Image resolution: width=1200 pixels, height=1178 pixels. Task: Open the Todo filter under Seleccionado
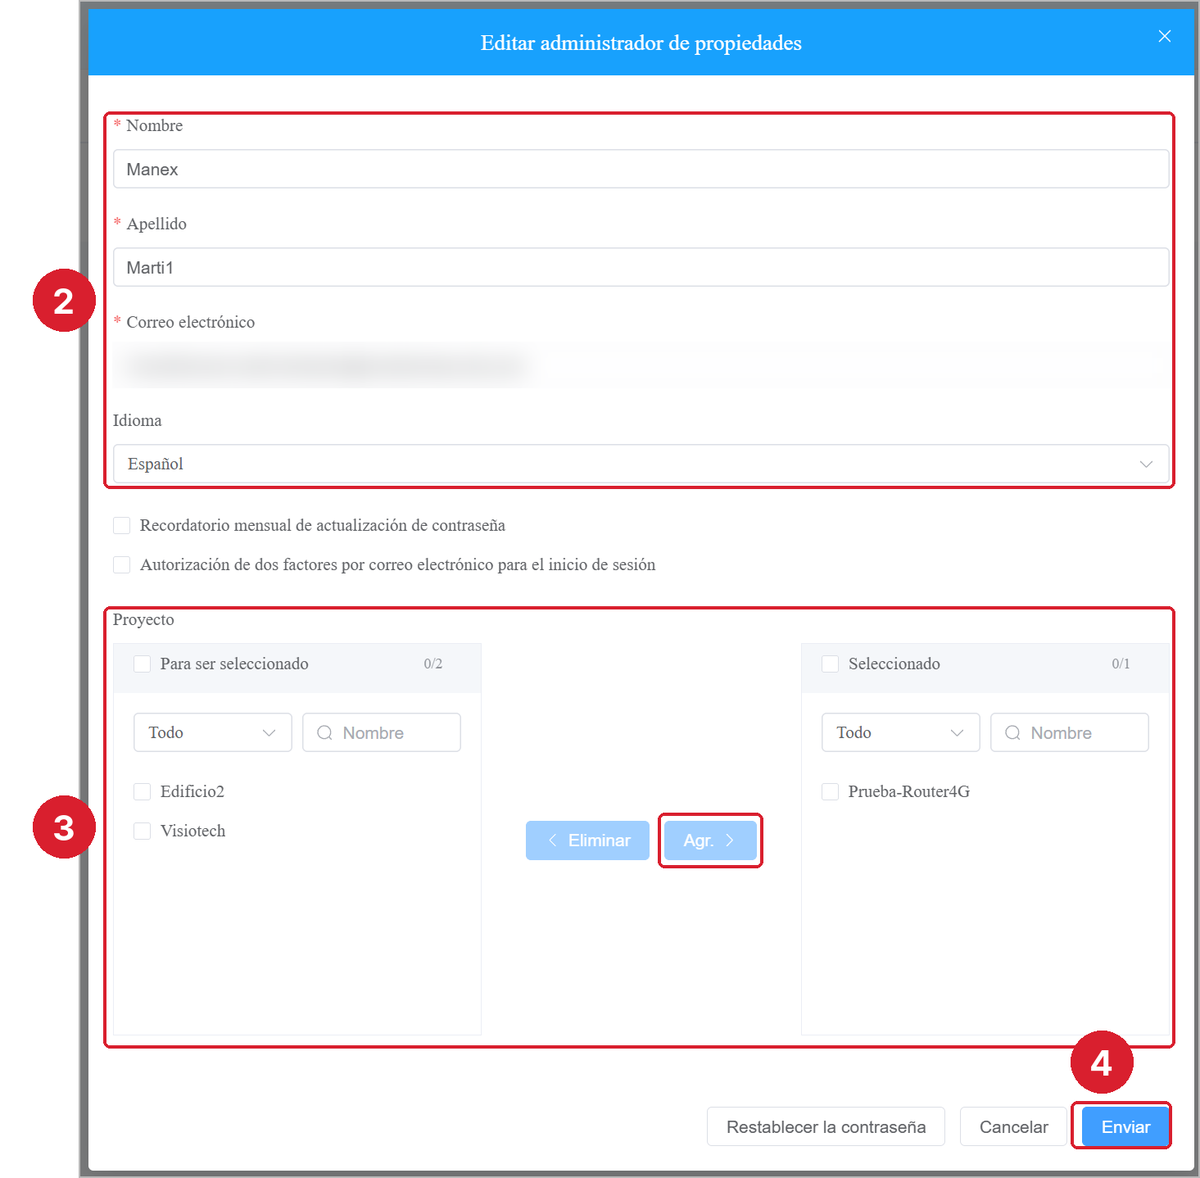[x=901, y=733]
